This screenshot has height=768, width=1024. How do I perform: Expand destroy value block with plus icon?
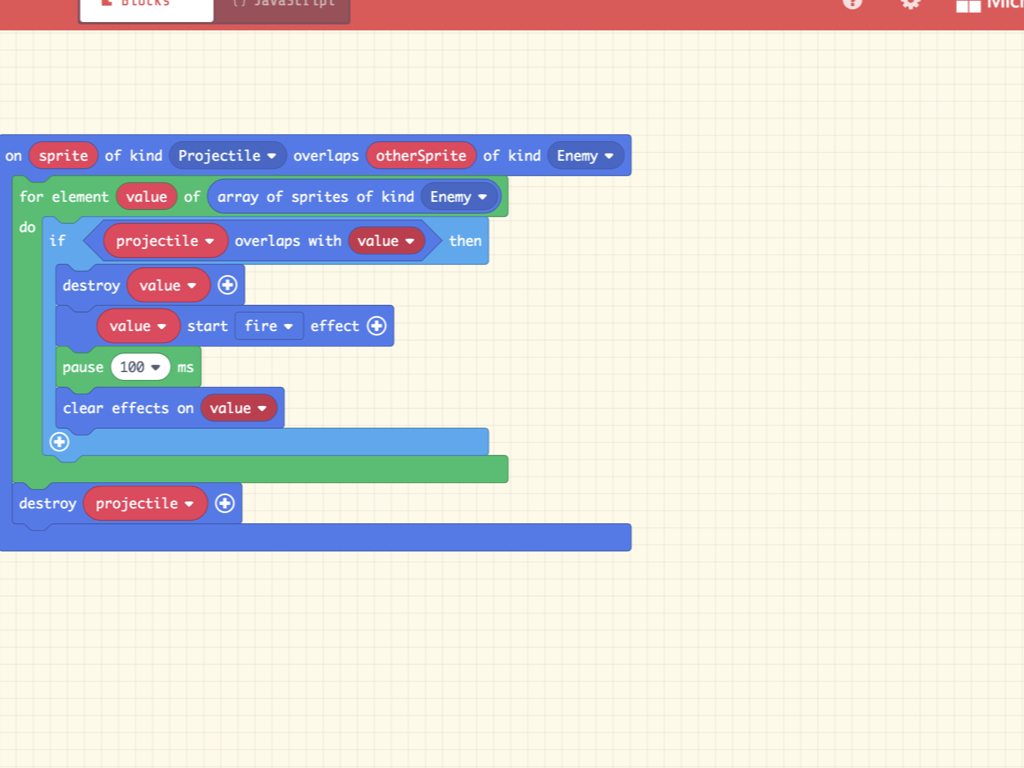(227, 285)
